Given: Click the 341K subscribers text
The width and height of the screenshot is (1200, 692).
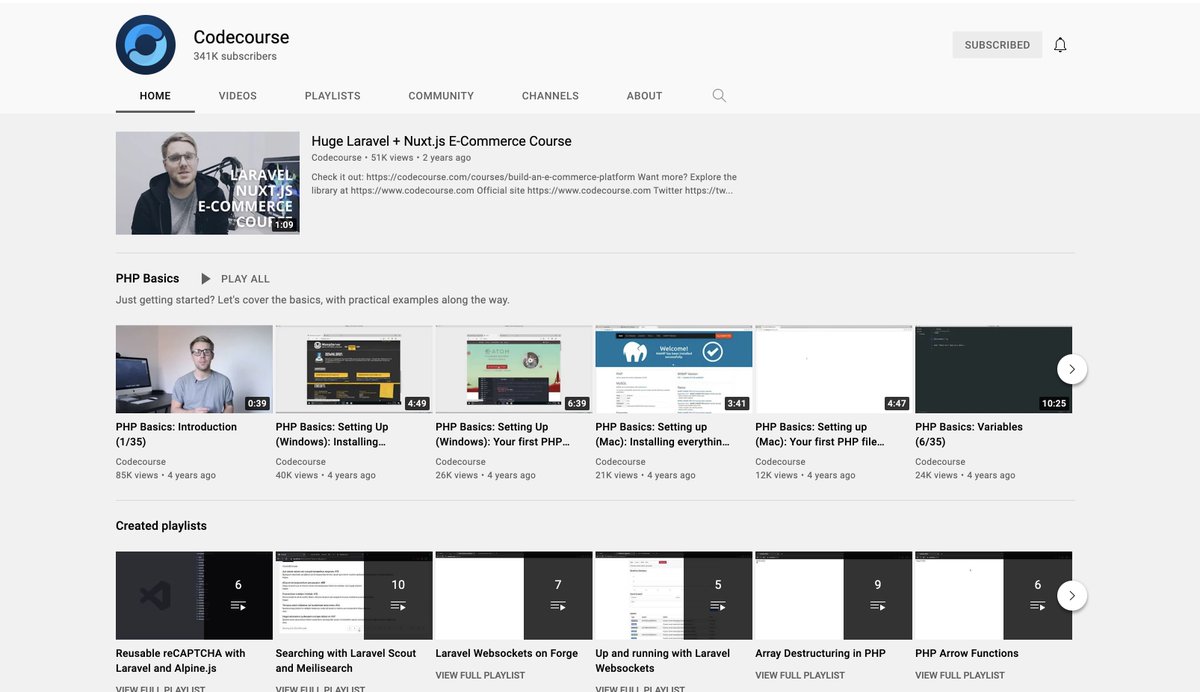Looking at the screenshot, I should coord(235,57).
